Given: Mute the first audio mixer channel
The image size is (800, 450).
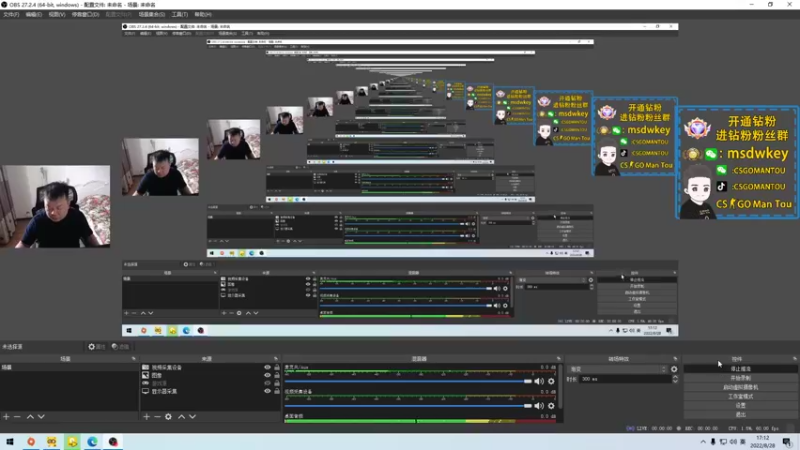Looking at the screenshot, I should [539, 381].
